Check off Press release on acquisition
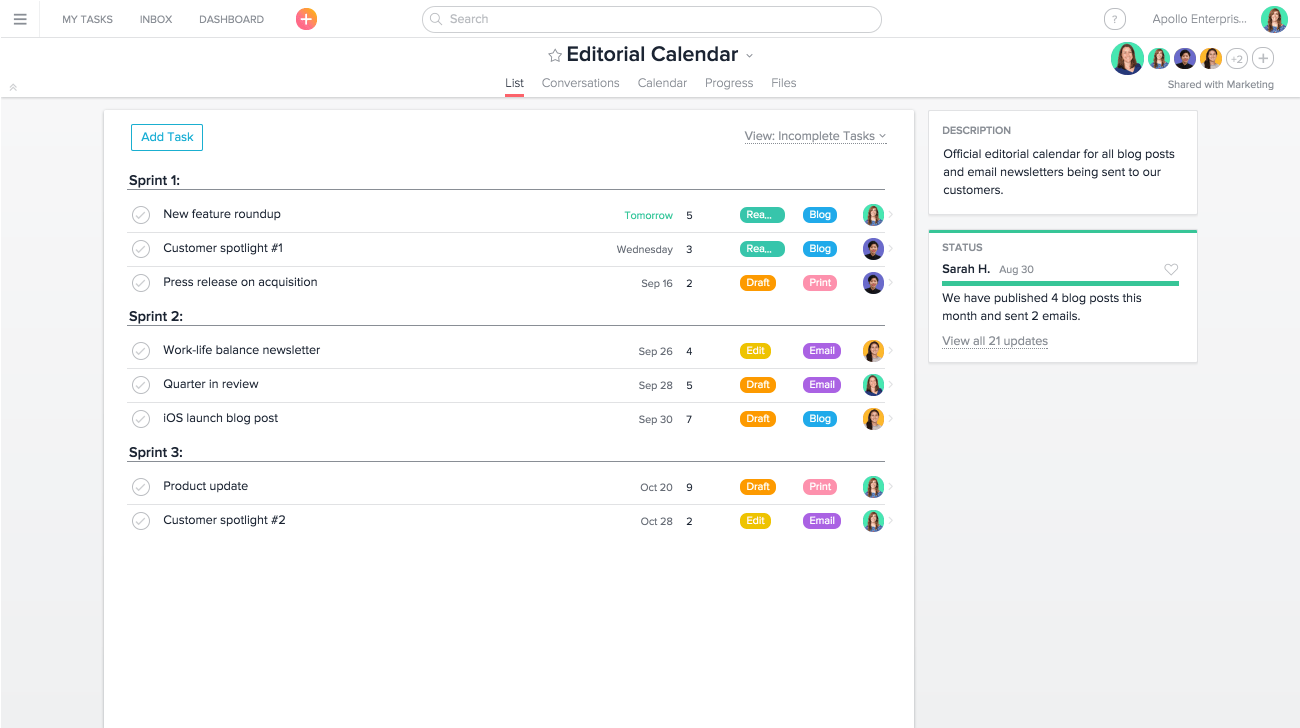The height and width of the screenshot is (728, 1300). point(141,283)
